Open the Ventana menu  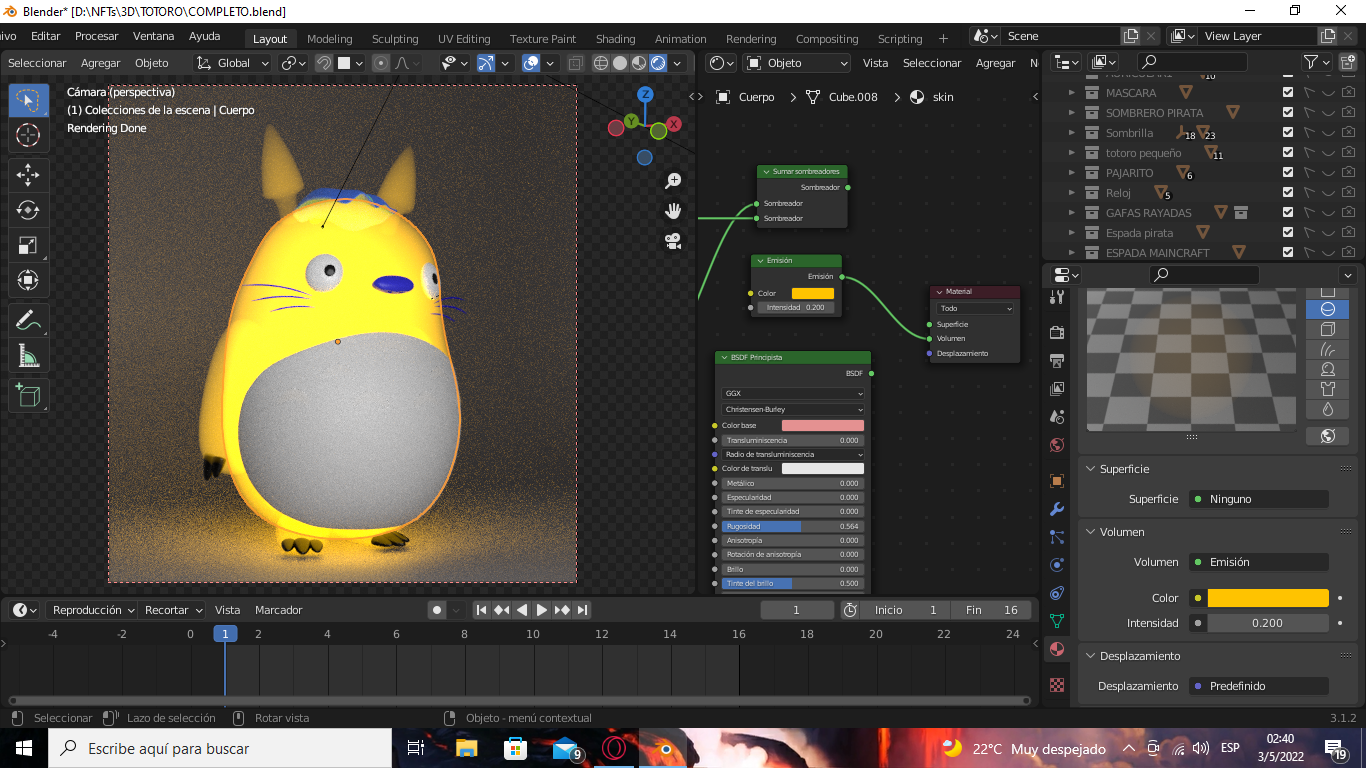(153, 36)
